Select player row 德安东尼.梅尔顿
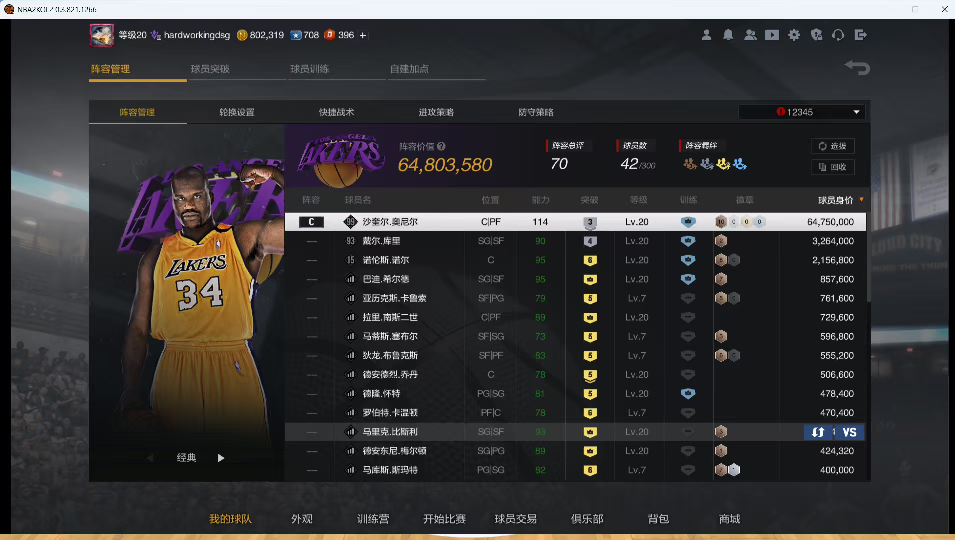Screen dimensions: 955x540 [575, 451]
